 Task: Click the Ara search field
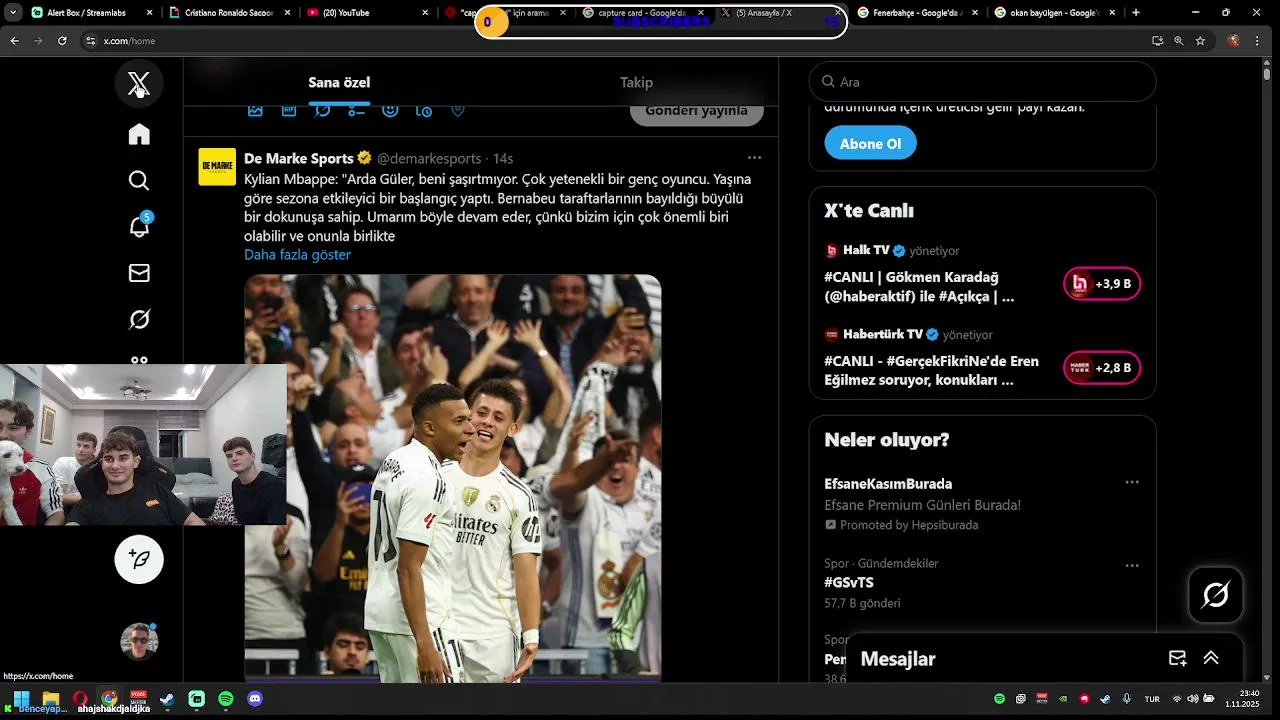coord(982,82)
